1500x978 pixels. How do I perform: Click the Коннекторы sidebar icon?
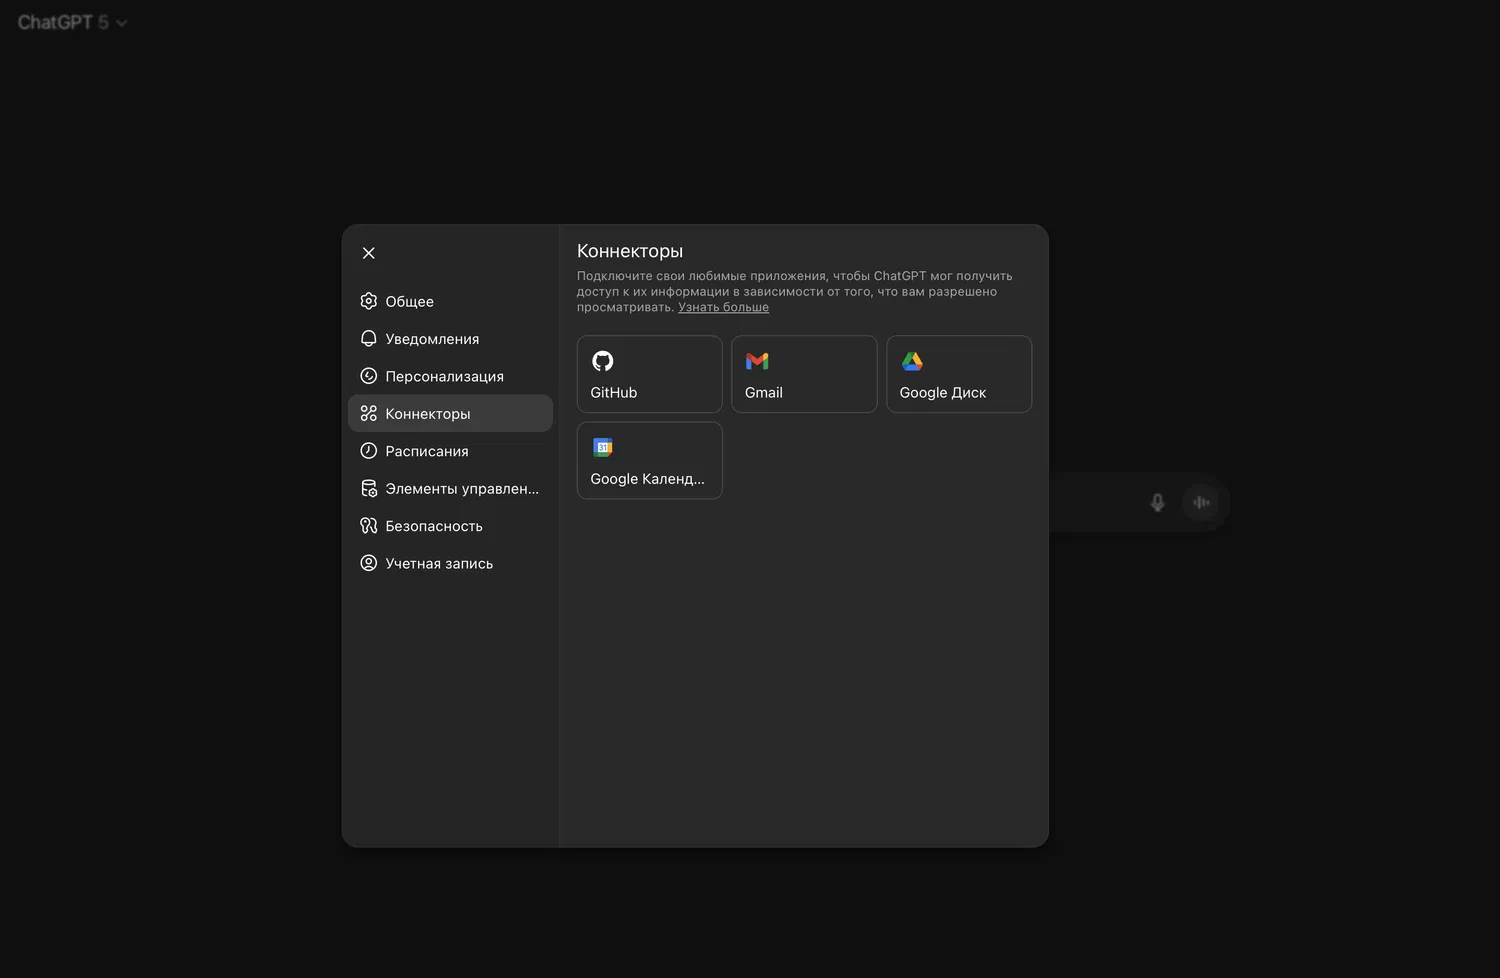pos(369,414)
